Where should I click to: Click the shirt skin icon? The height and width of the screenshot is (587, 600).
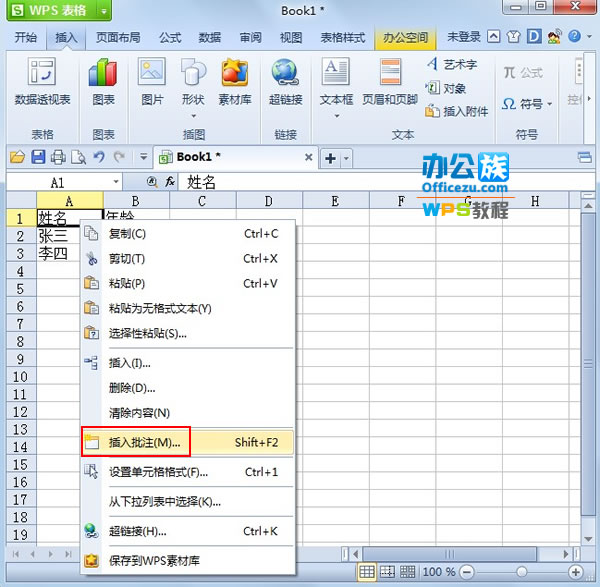[x=514, y=37]
